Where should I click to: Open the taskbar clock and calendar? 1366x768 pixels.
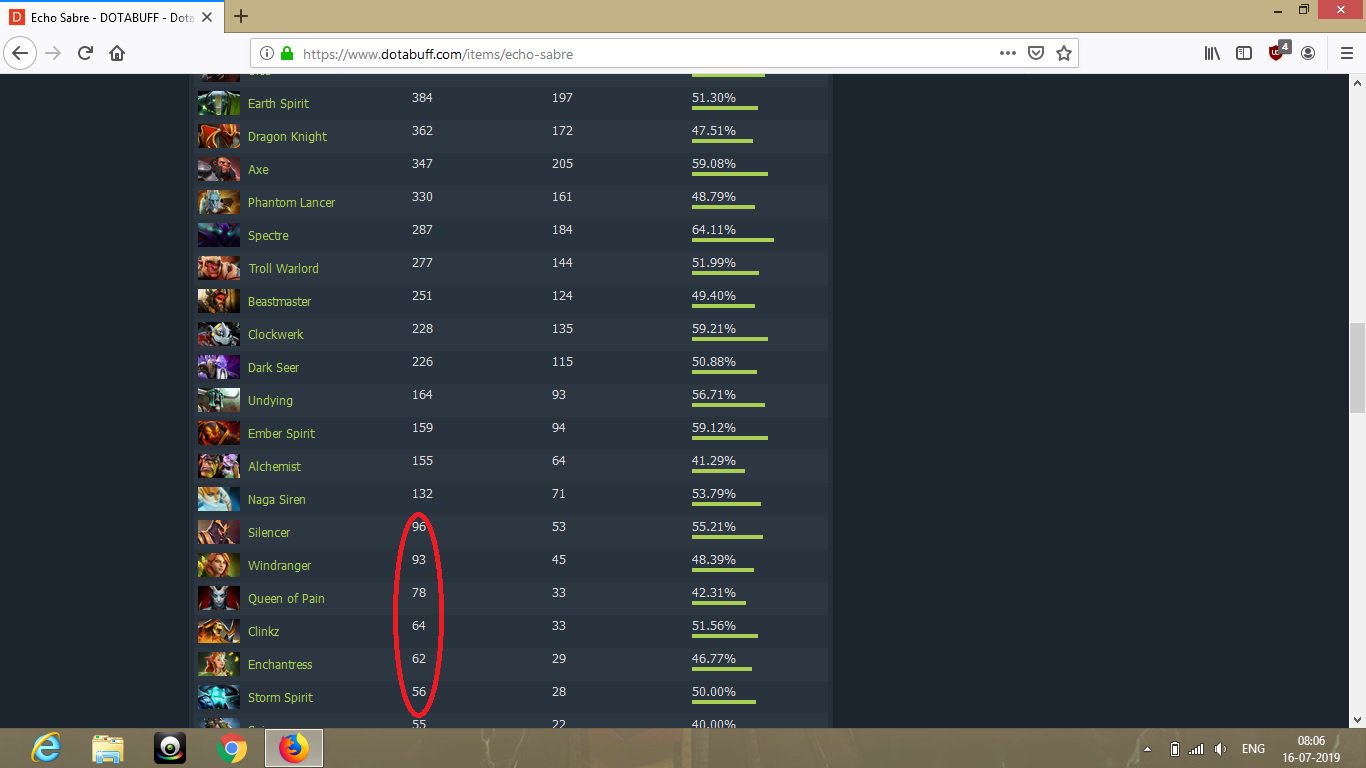point(1311,749)
